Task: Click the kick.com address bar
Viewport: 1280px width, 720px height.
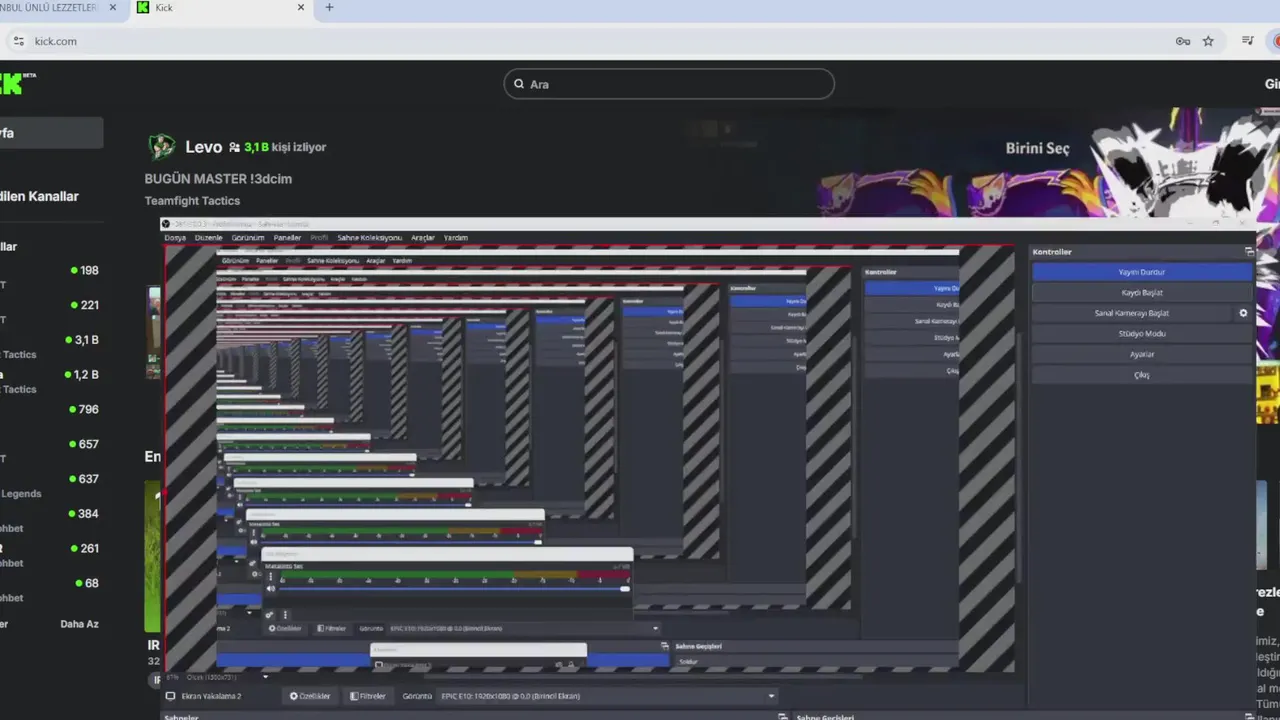Action: (x=600, y=41)
